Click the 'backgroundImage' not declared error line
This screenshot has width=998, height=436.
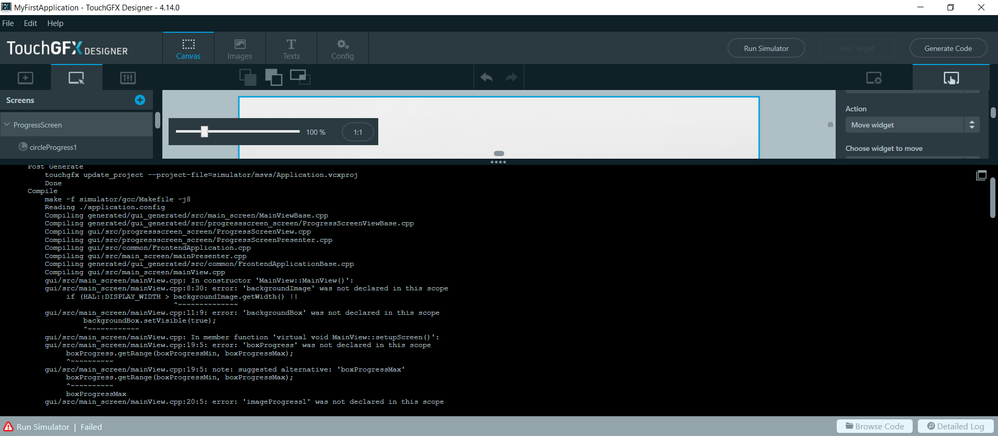(x=246, y=288)
